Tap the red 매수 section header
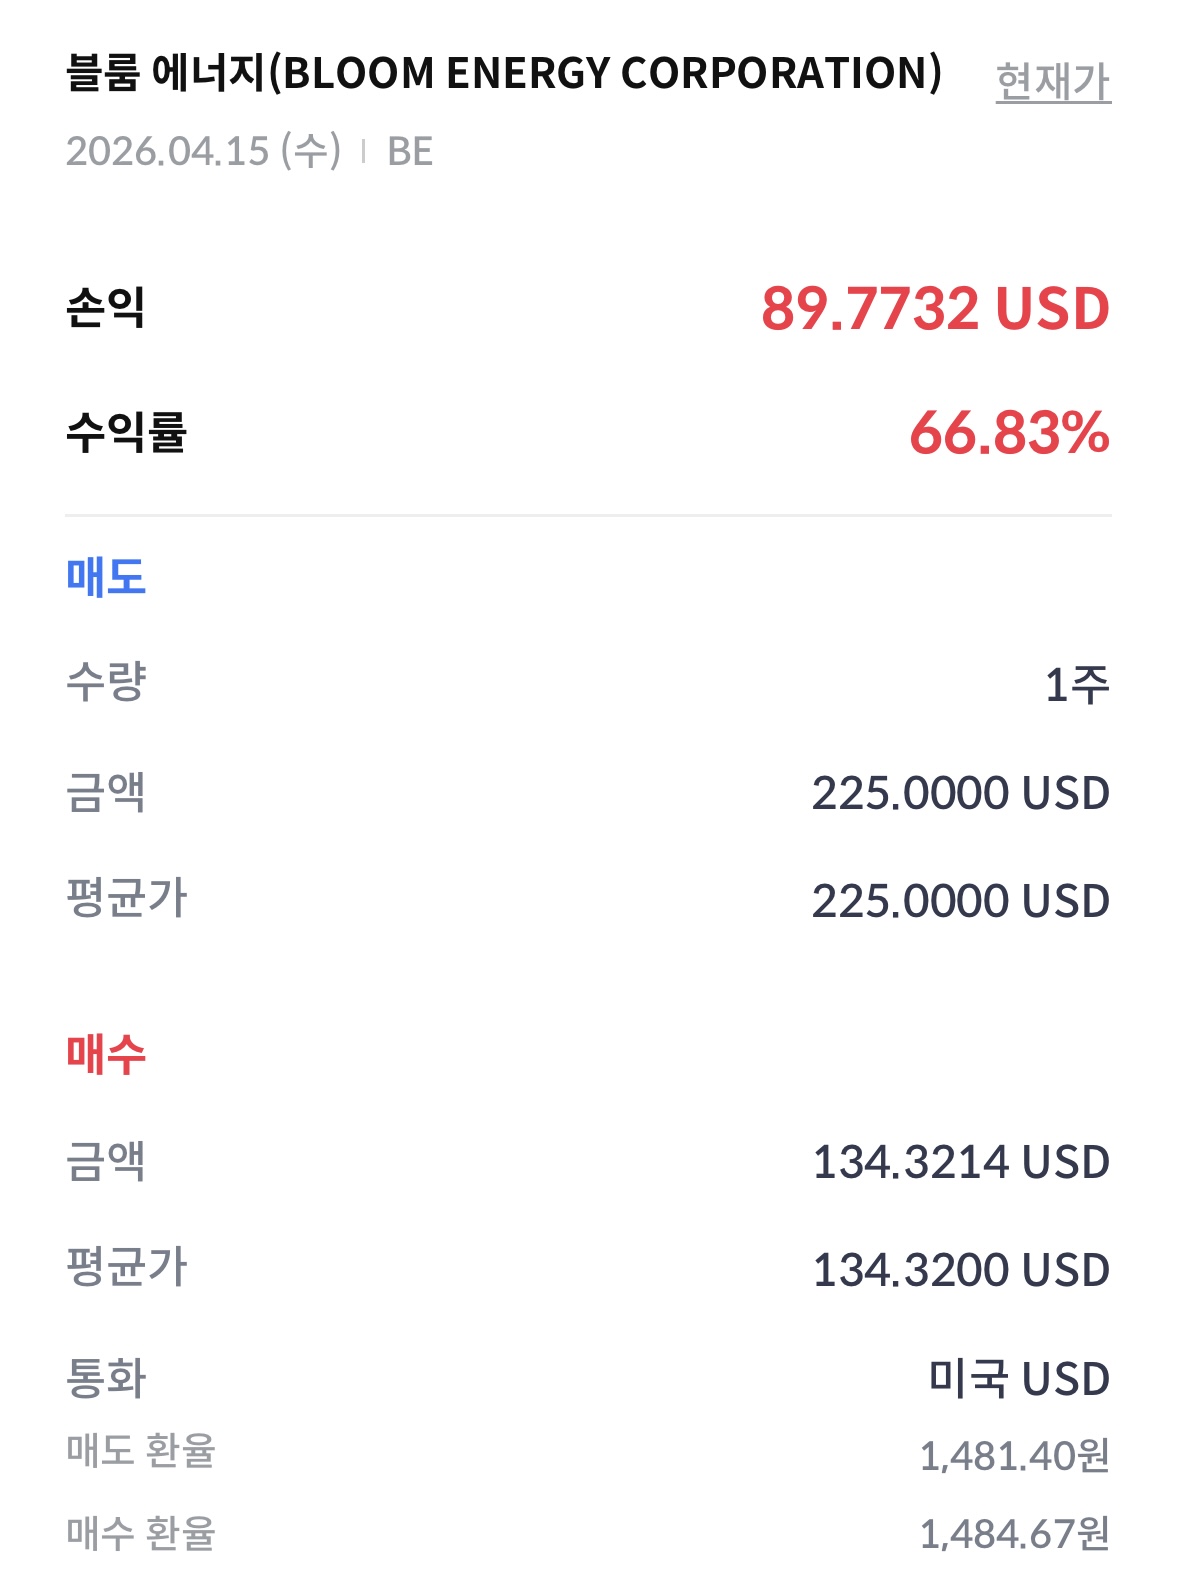 click(x=106, y=1054)
